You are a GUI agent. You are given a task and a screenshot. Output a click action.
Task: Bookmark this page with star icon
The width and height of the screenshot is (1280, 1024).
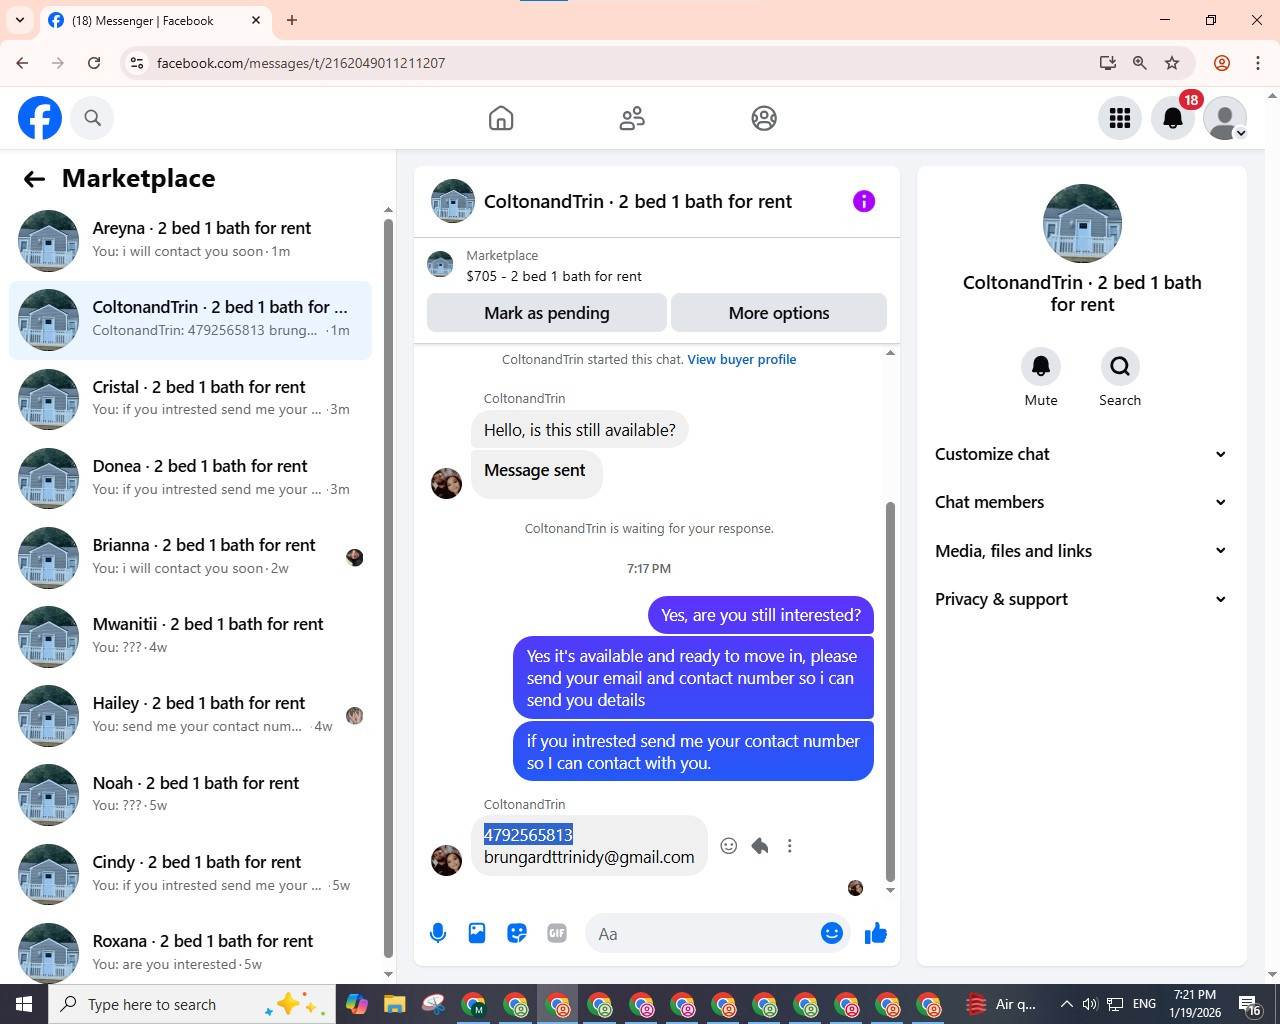coord(1172,63)
